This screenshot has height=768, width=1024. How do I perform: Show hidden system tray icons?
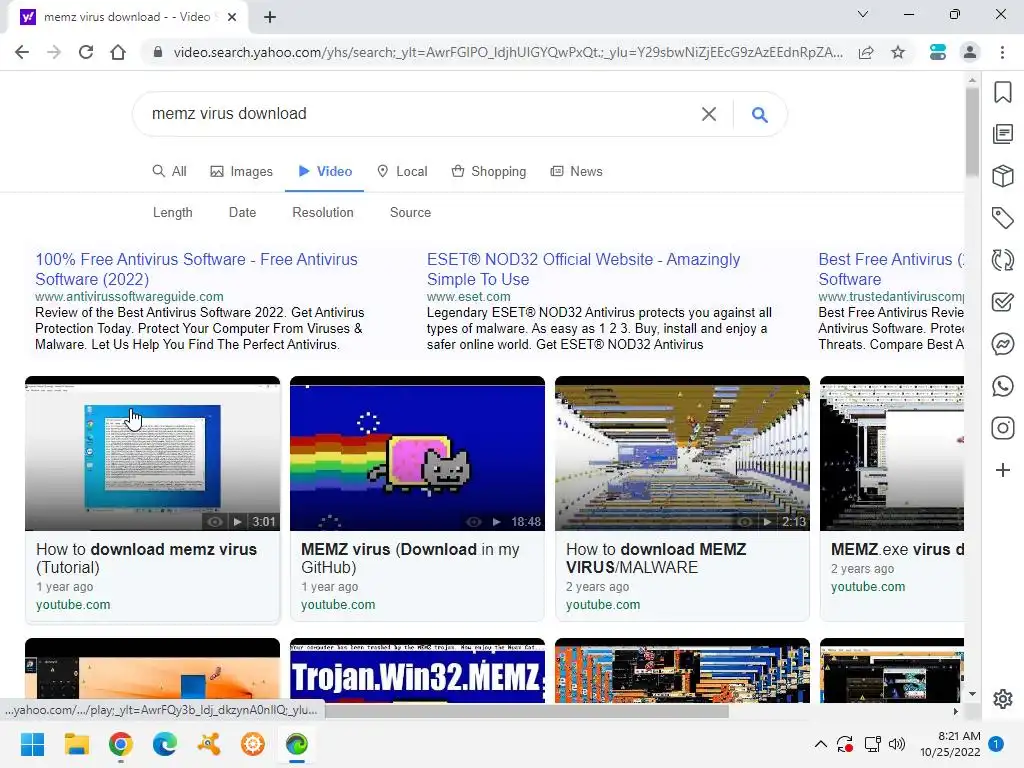tap(821, 744)
